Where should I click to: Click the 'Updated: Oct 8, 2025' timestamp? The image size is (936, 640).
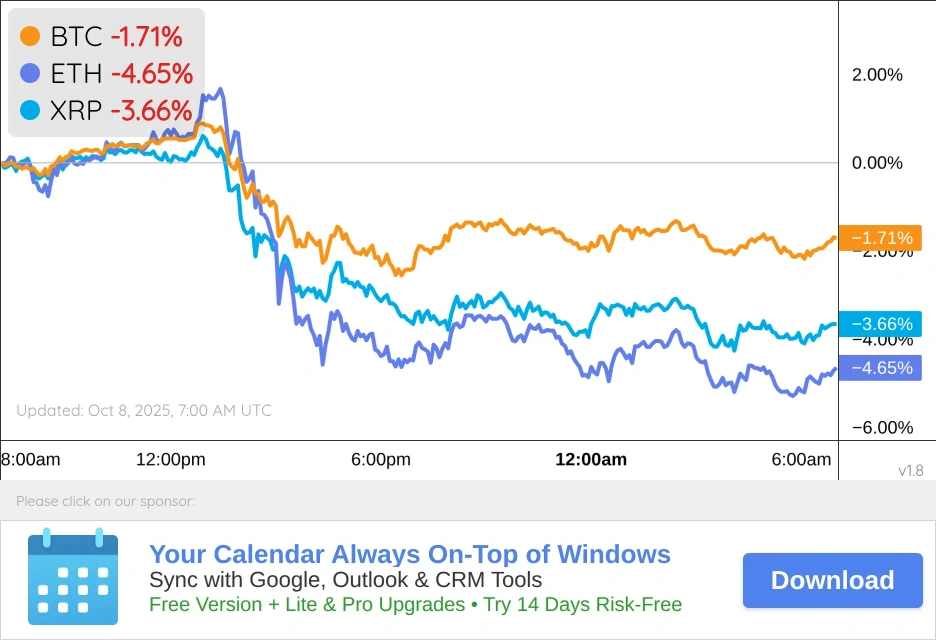[x=143, y=411]
